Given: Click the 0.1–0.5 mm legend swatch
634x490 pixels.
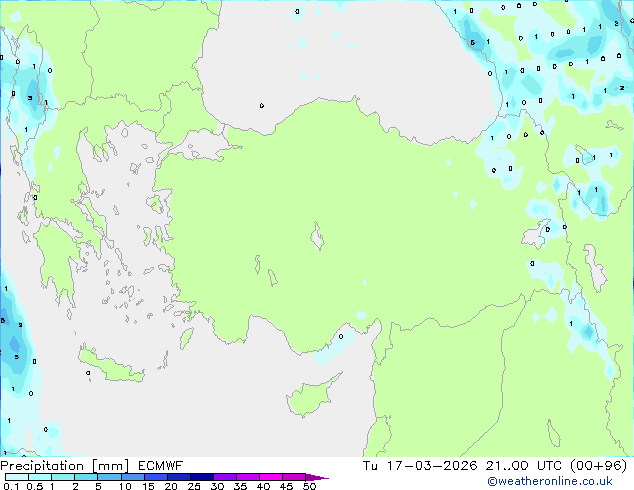Looking at the screenshot, I should 17,477.
